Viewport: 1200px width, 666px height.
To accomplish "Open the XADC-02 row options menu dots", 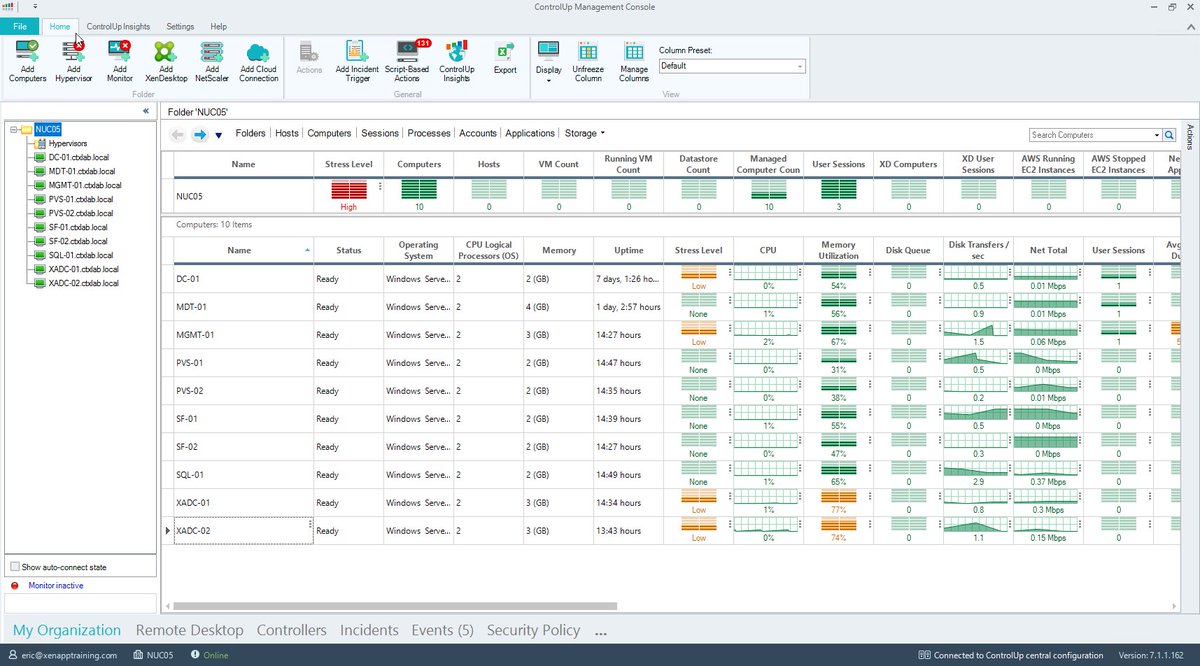I will 310,524.
